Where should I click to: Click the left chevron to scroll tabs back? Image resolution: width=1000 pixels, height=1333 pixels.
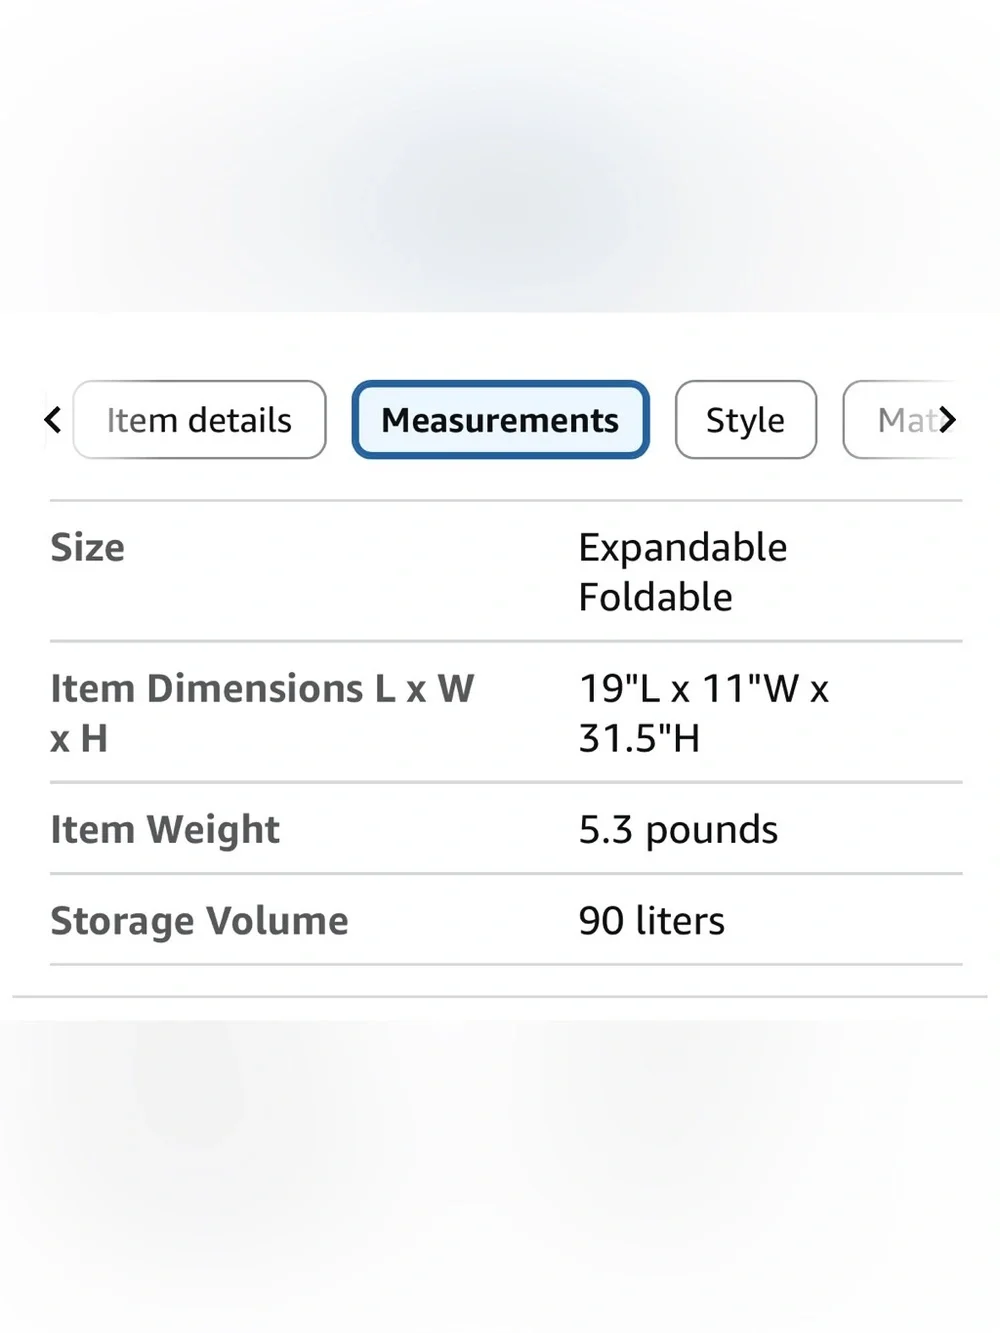coord(53,420)
